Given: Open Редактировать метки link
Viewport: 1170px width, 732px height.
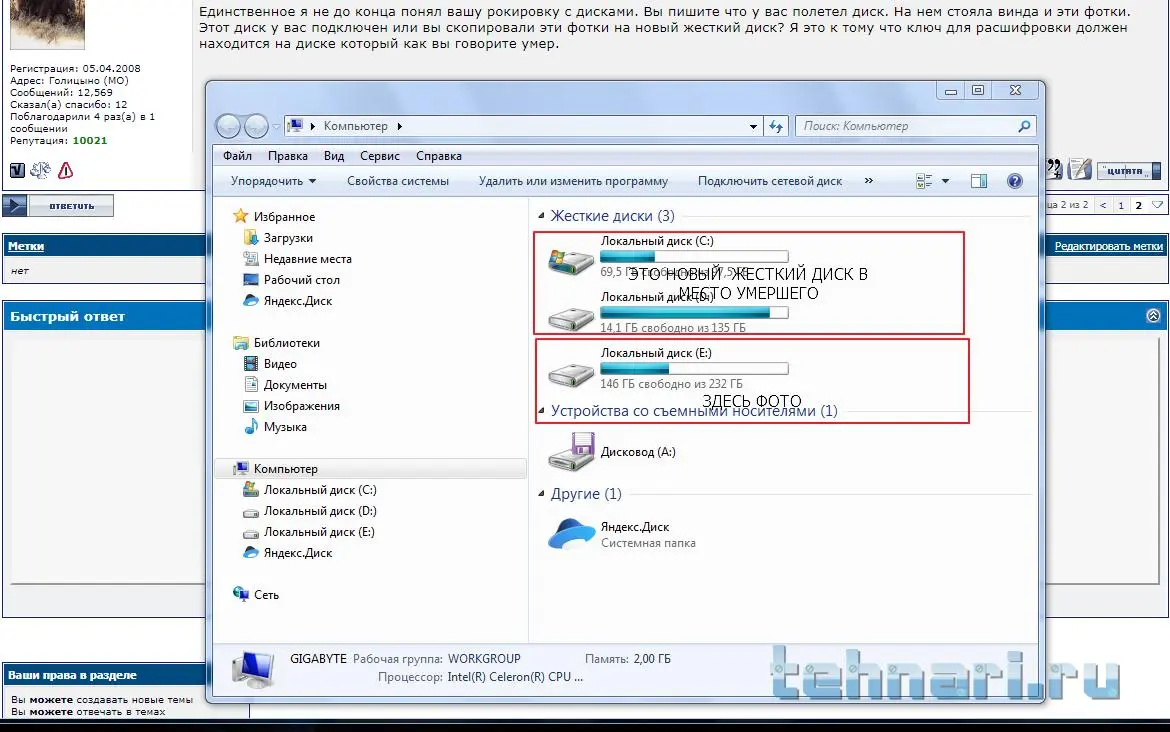Looking at the screenshot, I should (x=1108, y=246).
